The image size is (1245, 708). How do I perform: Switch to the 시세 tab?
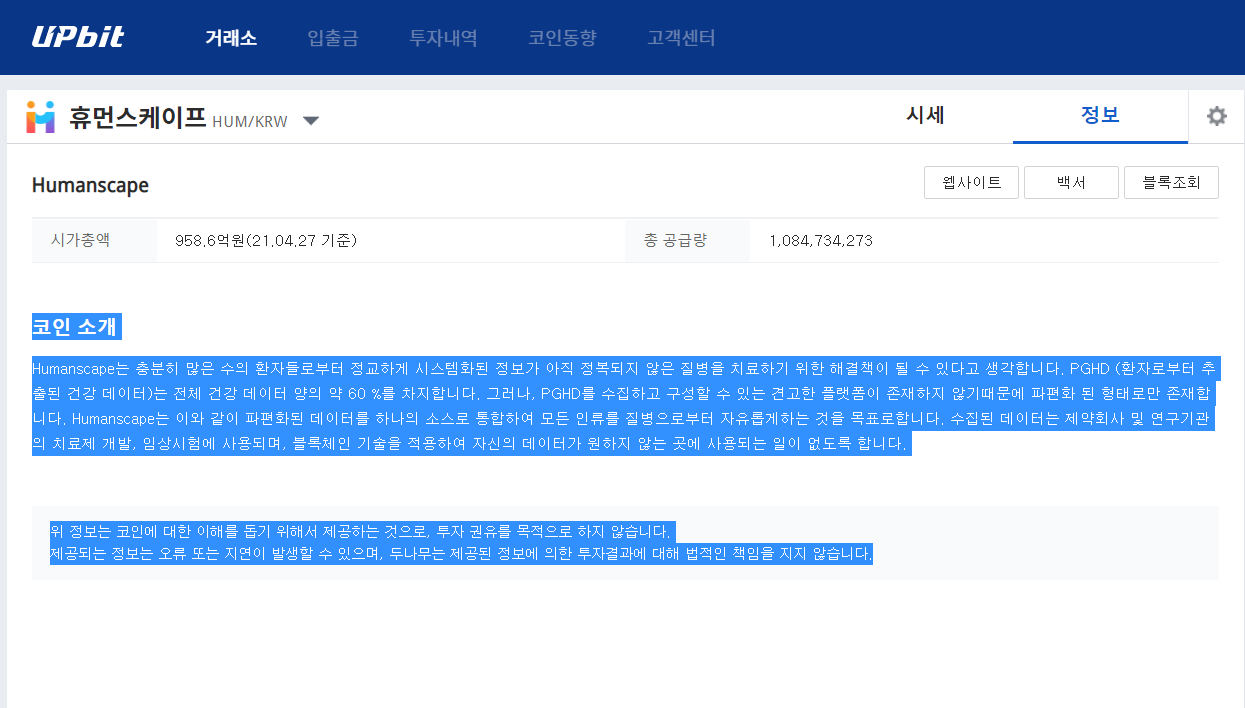pyautogui.click(x=925, y=115)
